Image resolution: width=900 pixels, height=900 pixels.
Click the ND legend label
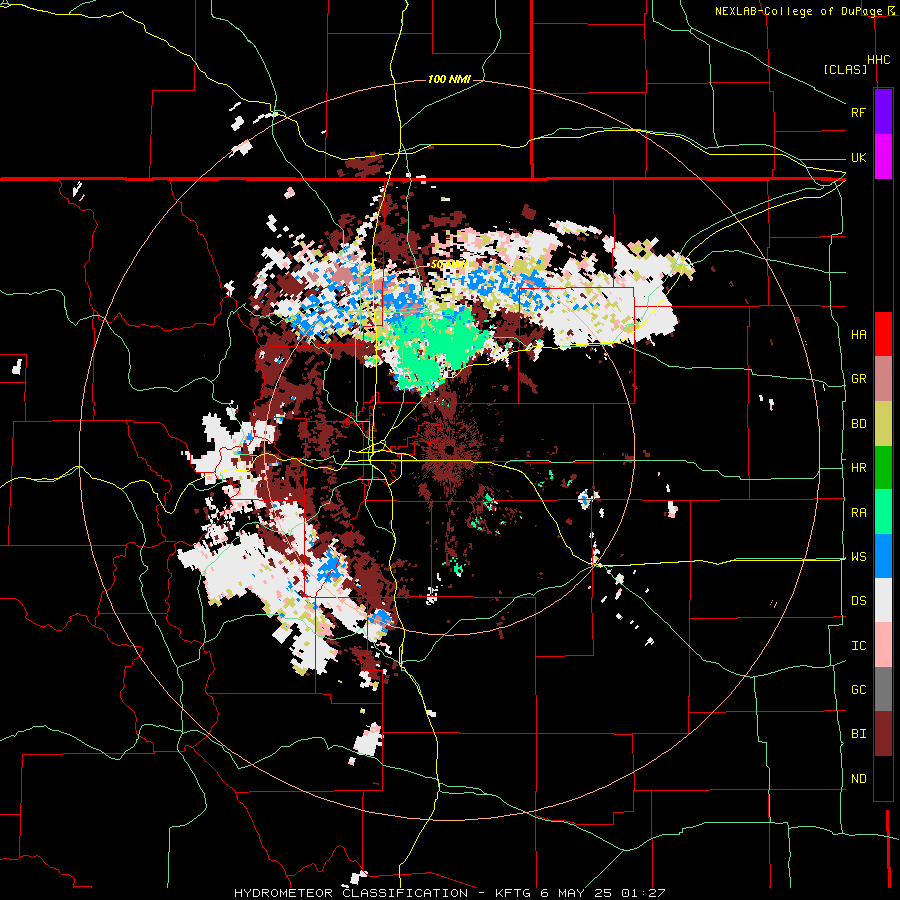858,779
